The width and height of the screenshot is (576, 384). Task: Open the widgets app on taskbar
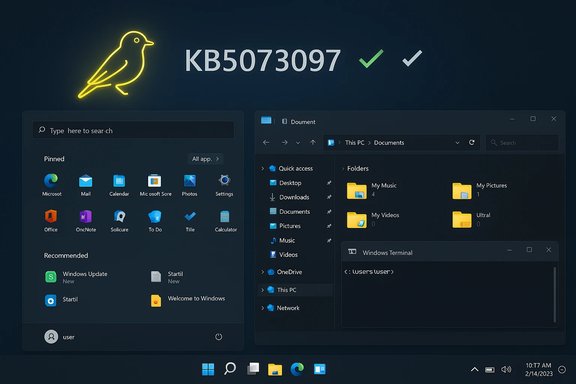[x=319, y=369]
